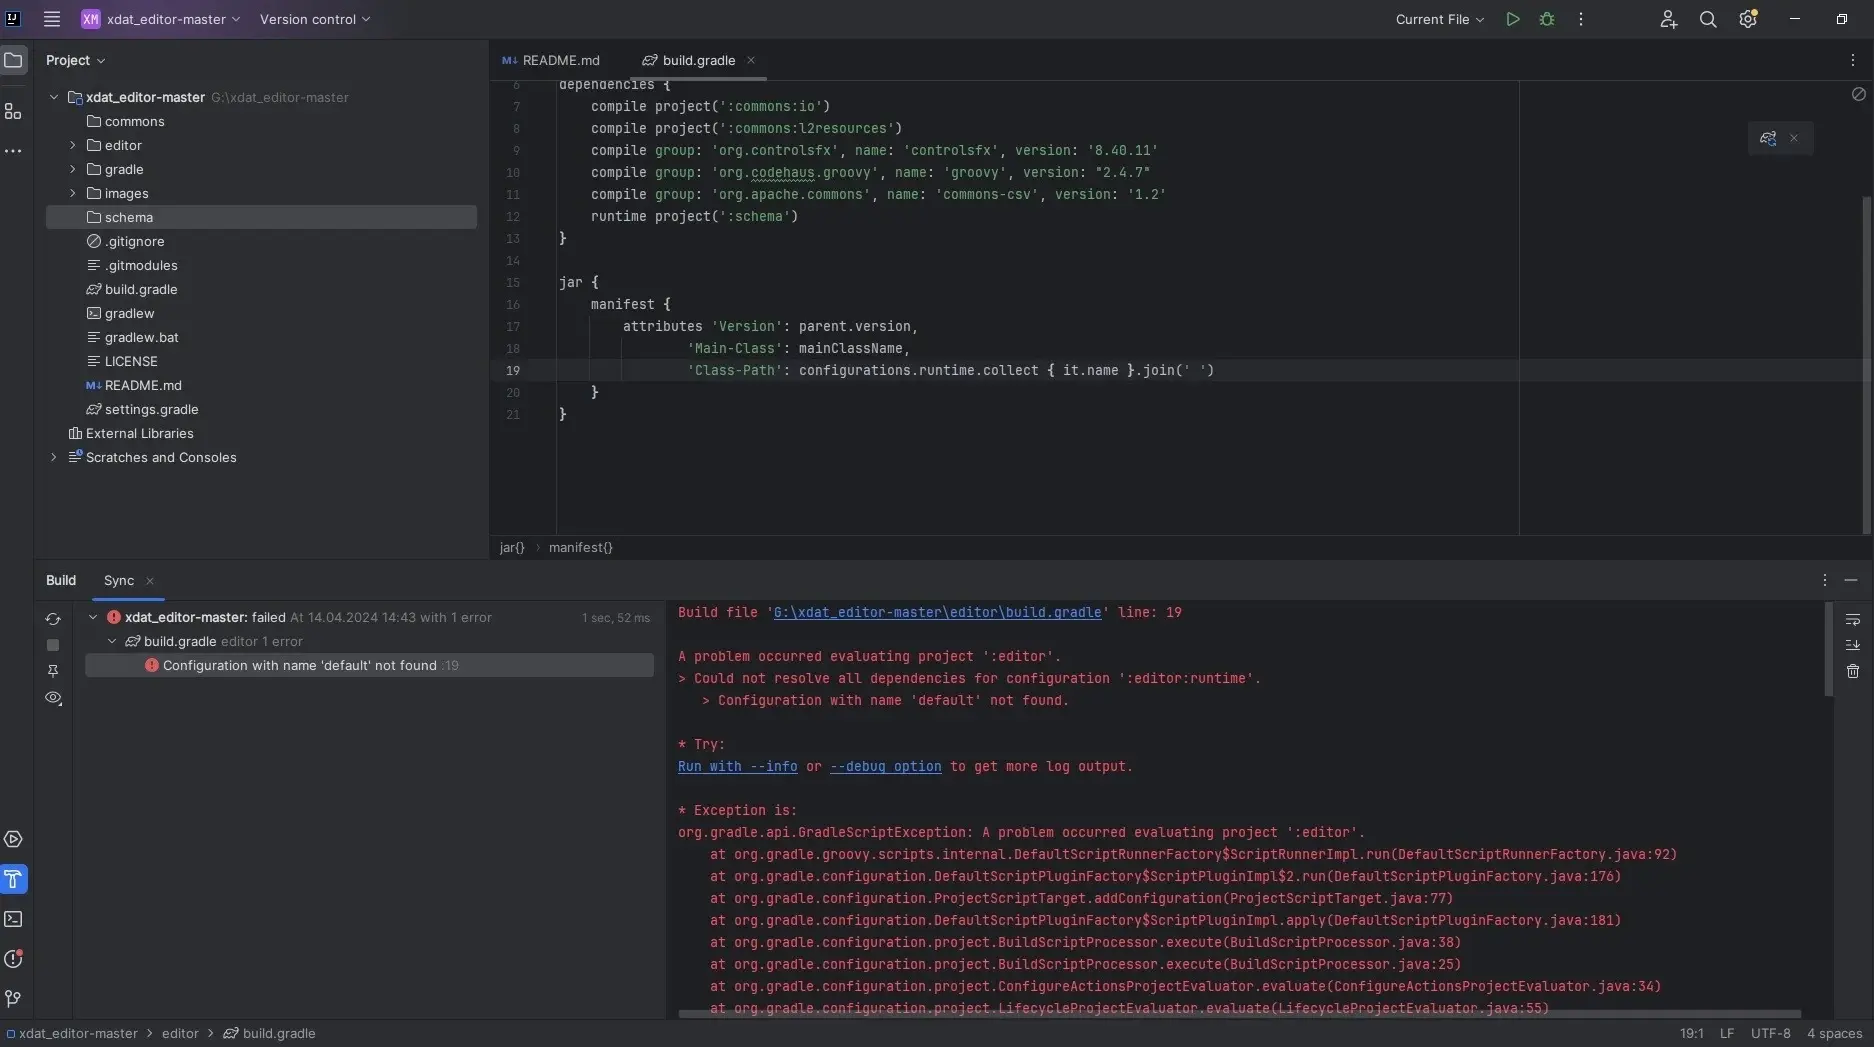Open Current File run configuration dropdown
Image resolution: width=1874 pixels, height=1047 pixels.
tap(1440, 19)
